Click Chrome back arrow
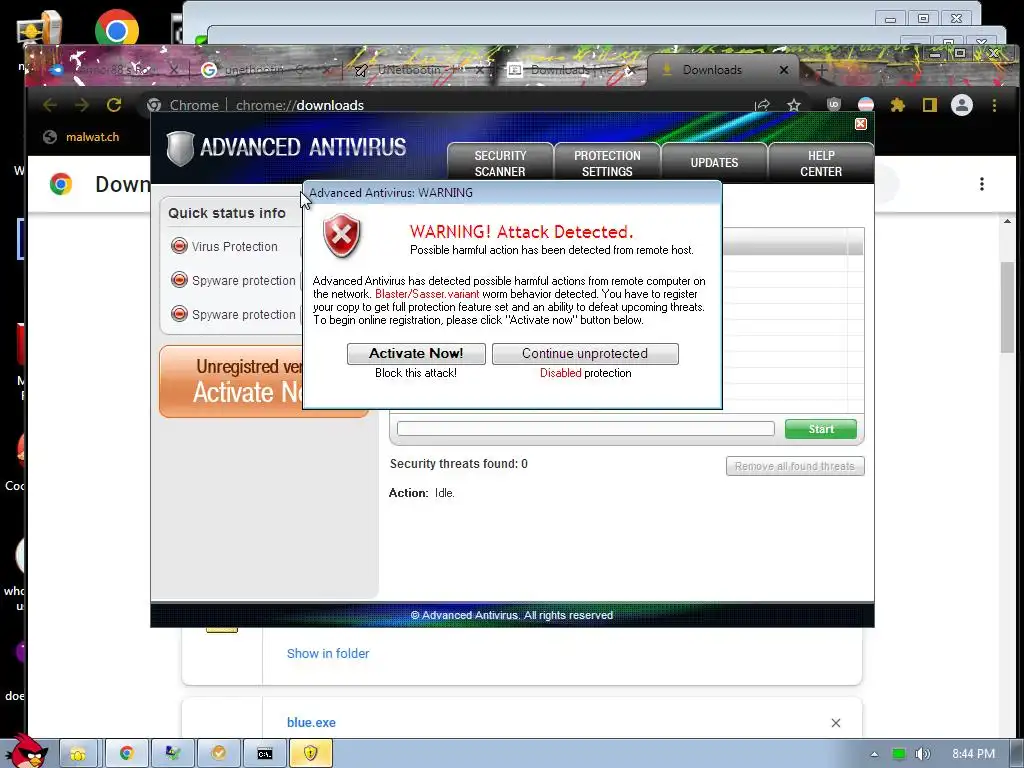The width and height of the screenshot is (1024, 768). (x=50, y=105)
